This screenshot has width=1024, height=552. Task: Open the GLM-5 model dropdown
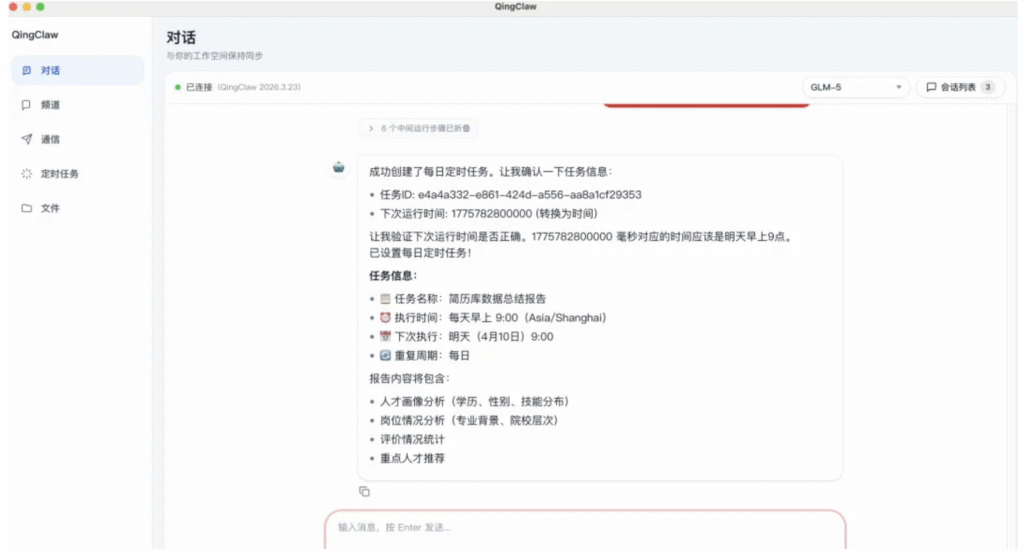click(x=855, y=87)
